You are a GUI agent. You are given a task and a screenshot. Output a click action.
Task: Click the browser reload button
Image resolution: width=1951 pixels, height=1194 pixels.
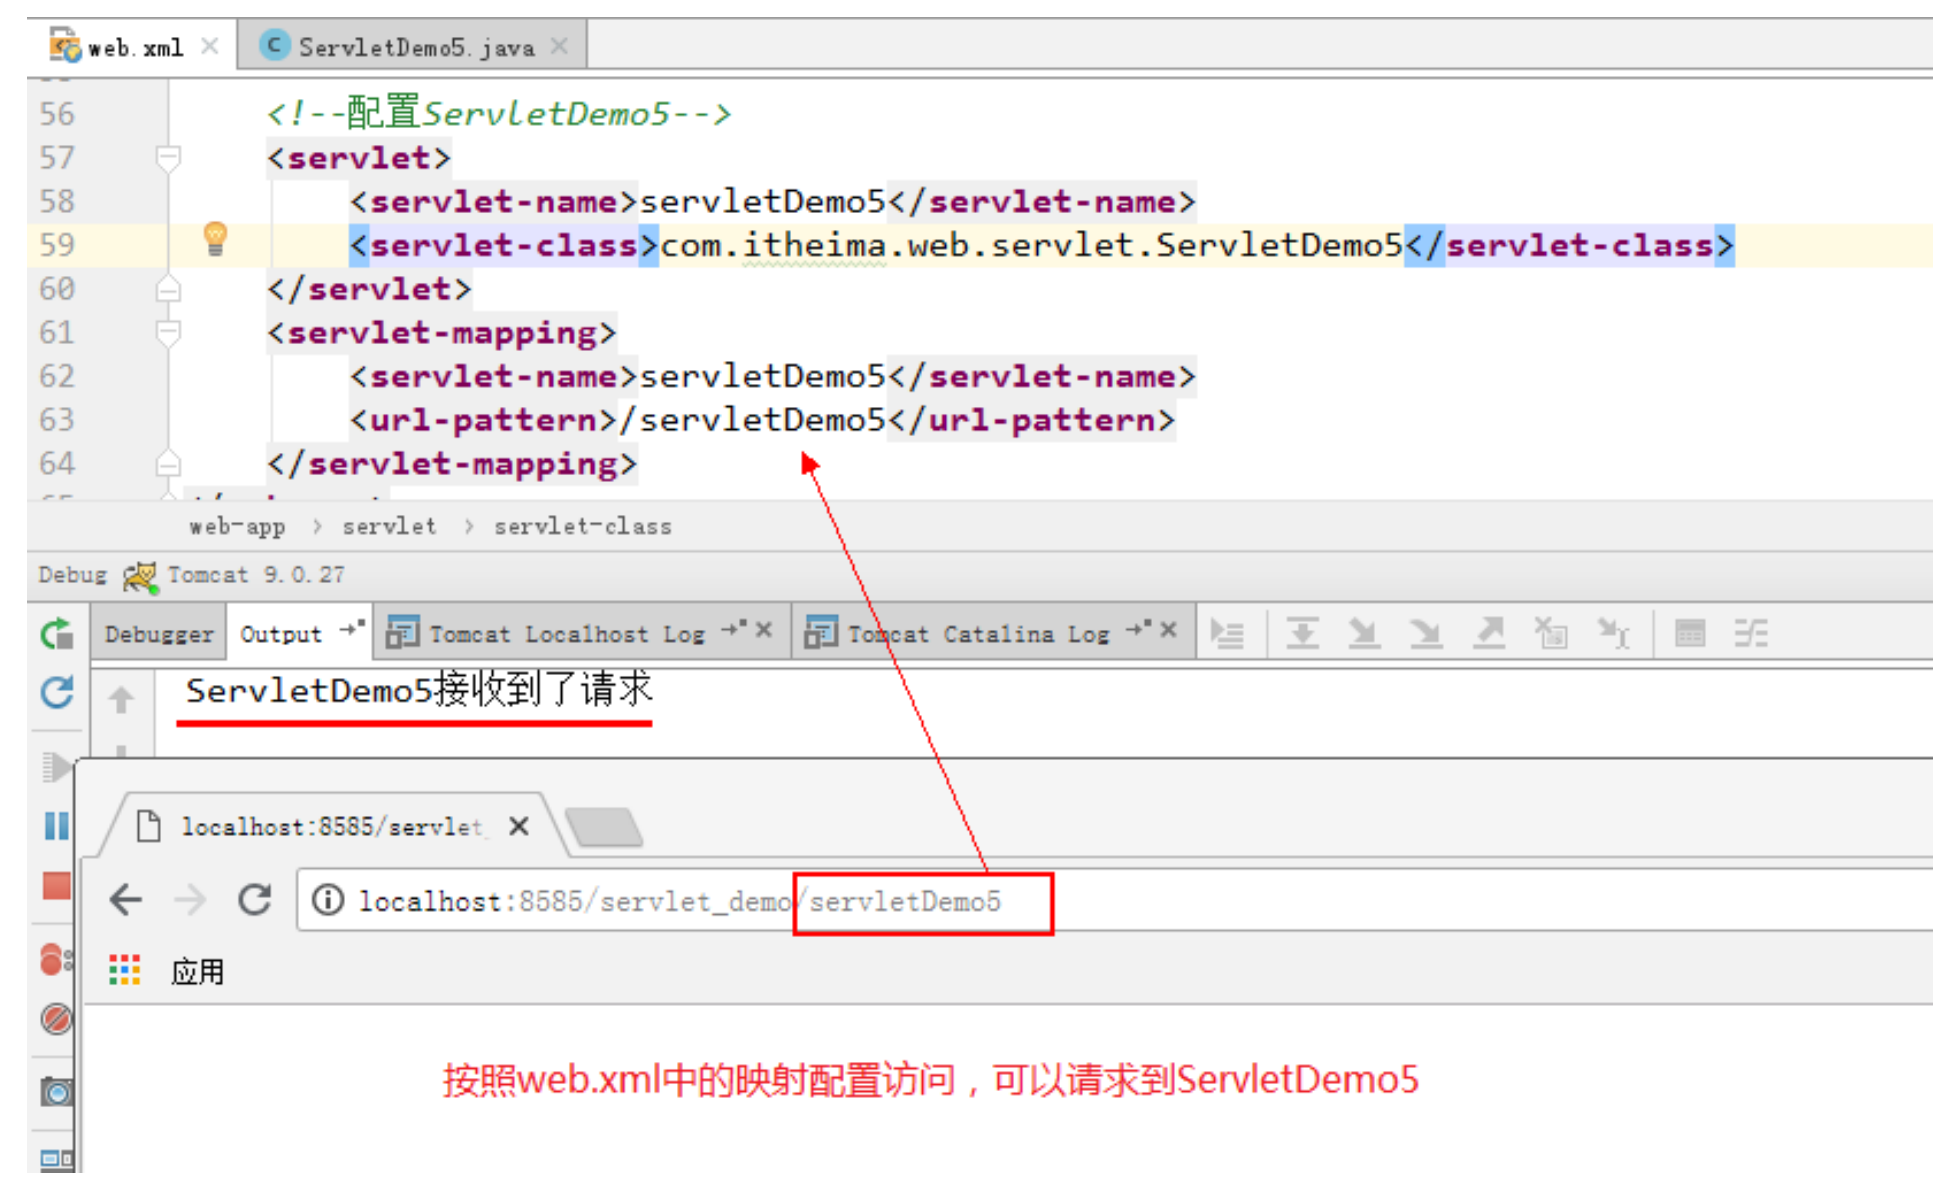click(x=255, y=900)
